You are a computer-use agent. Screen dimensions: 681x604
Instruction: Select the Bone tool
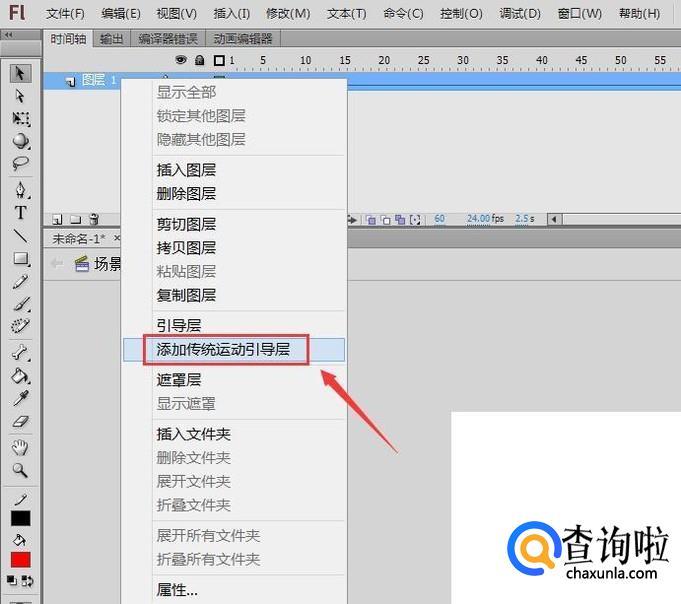[20, 353]
